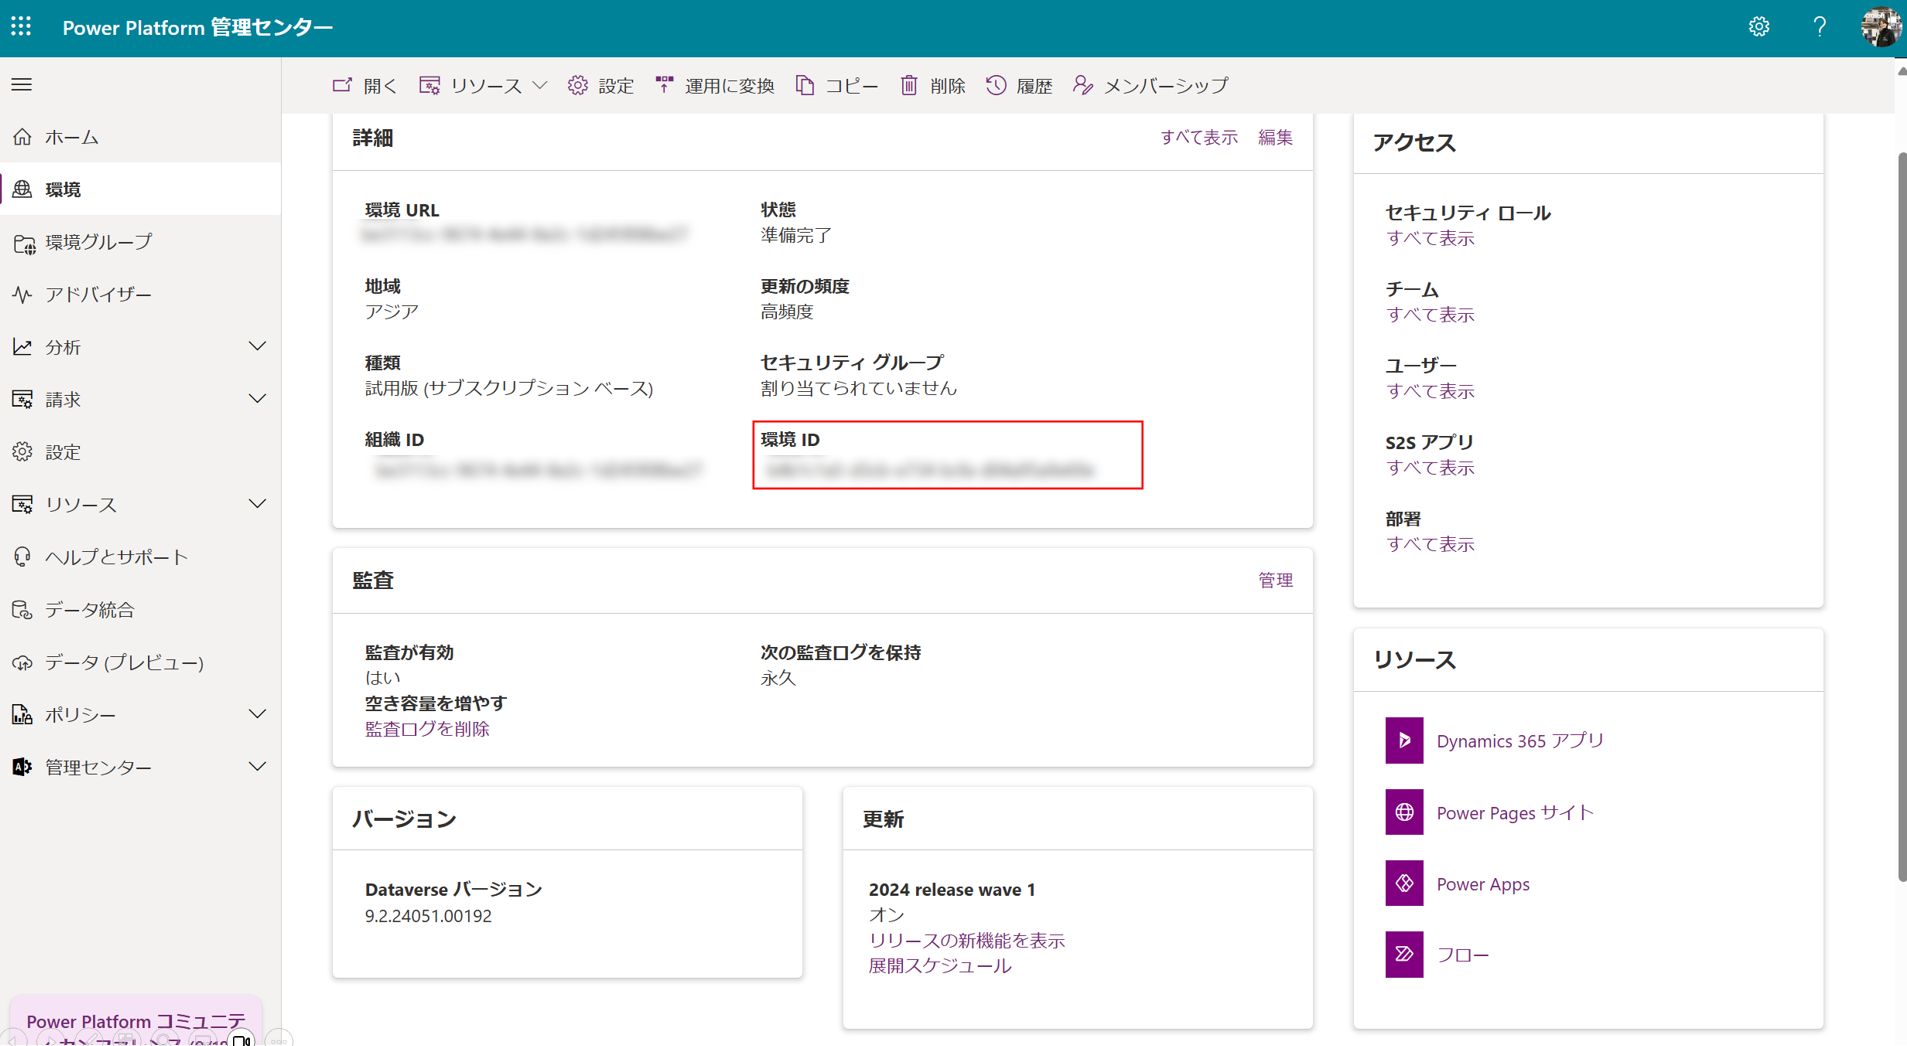Expand the 分析 menu chevron
This screenshot has height=1046, width=1907.
coord(257,347)
